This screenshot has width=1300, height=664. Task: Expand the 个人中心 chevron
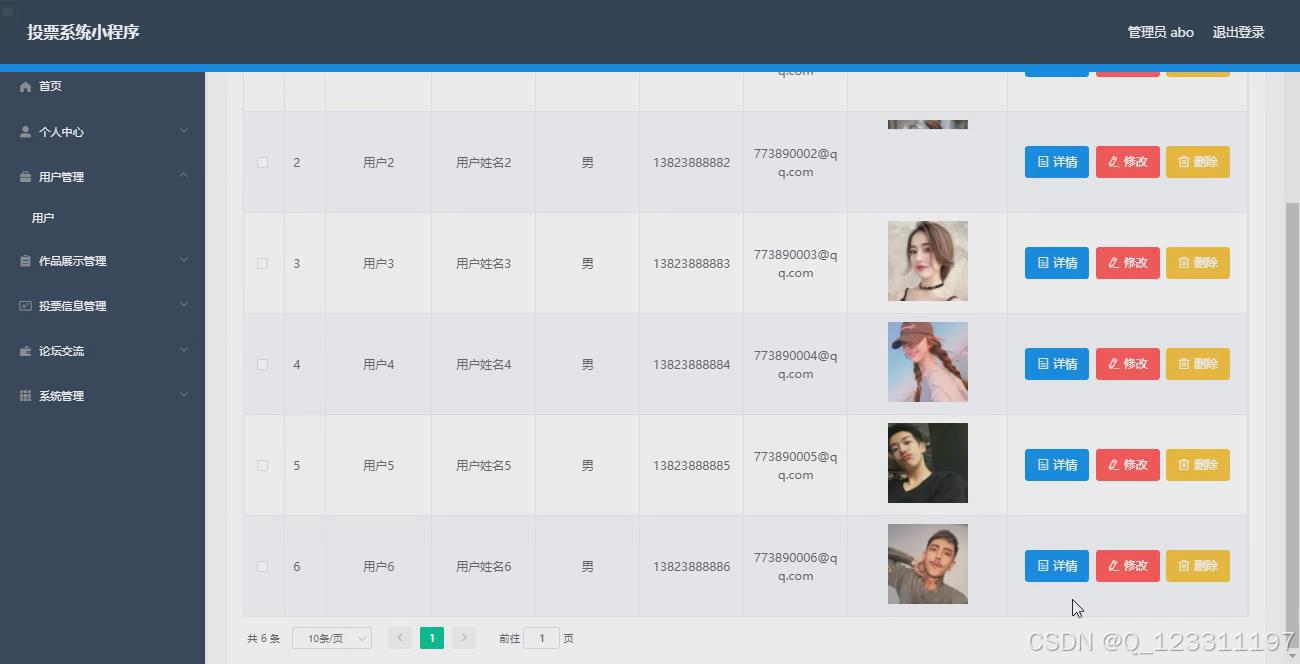184,131
